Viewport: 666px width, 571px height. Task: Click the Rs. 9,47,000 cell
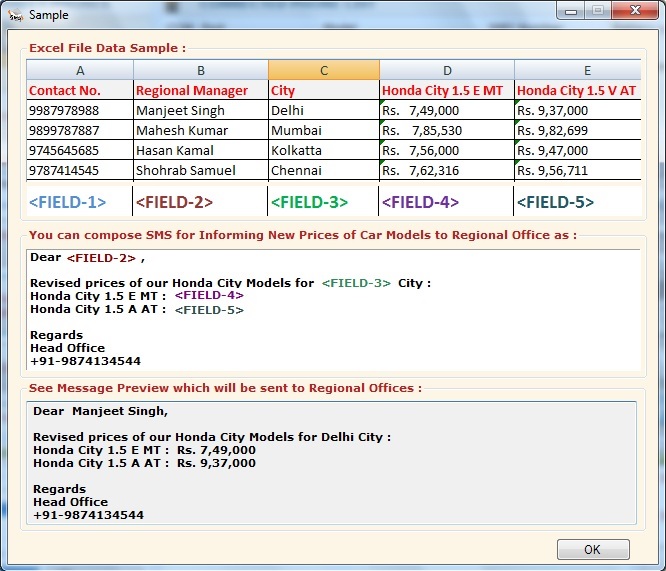[x=578, y=150]
